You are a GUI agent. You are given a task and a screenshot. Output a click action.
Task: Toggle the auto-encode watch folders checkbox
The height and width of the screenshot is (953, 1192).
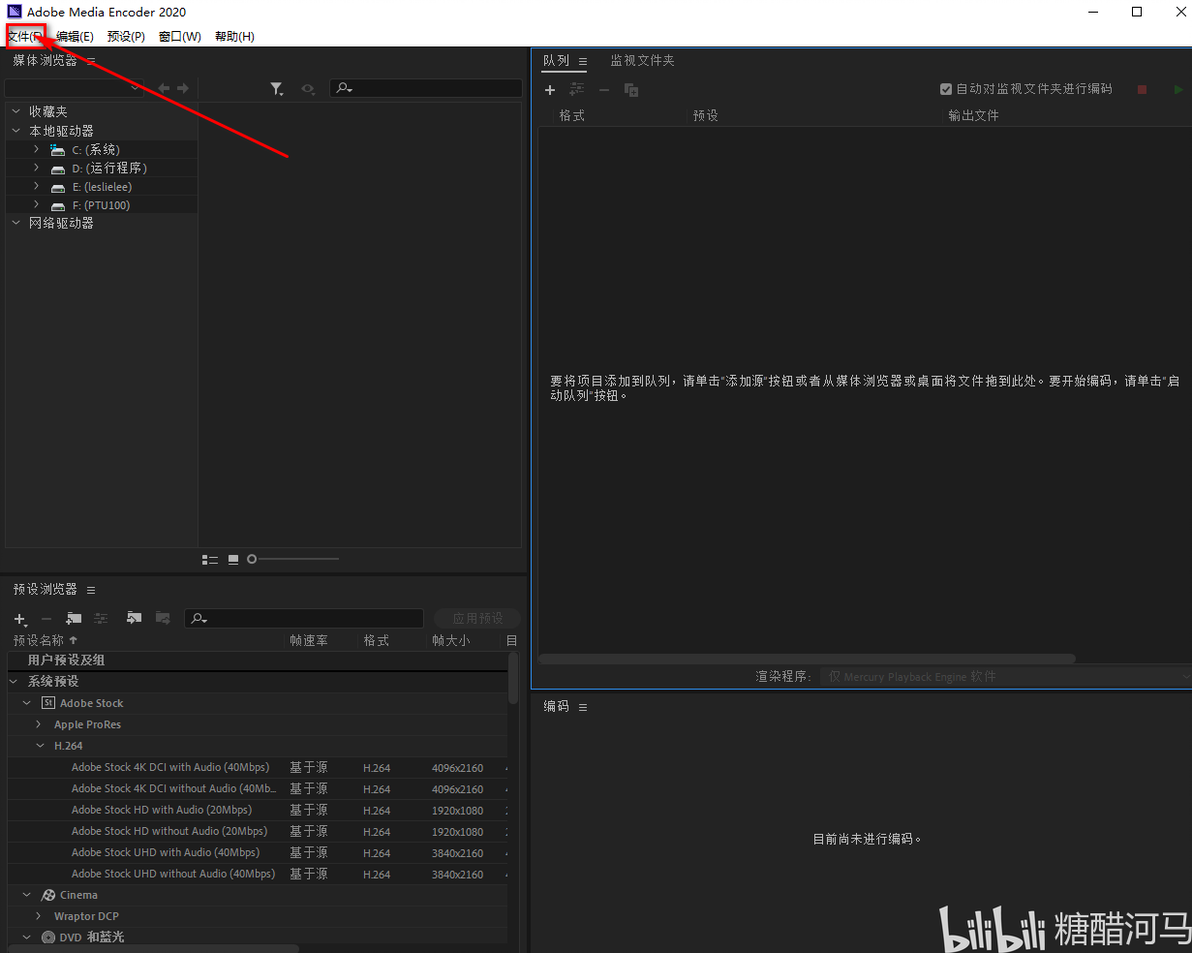[x=946, y=89]
